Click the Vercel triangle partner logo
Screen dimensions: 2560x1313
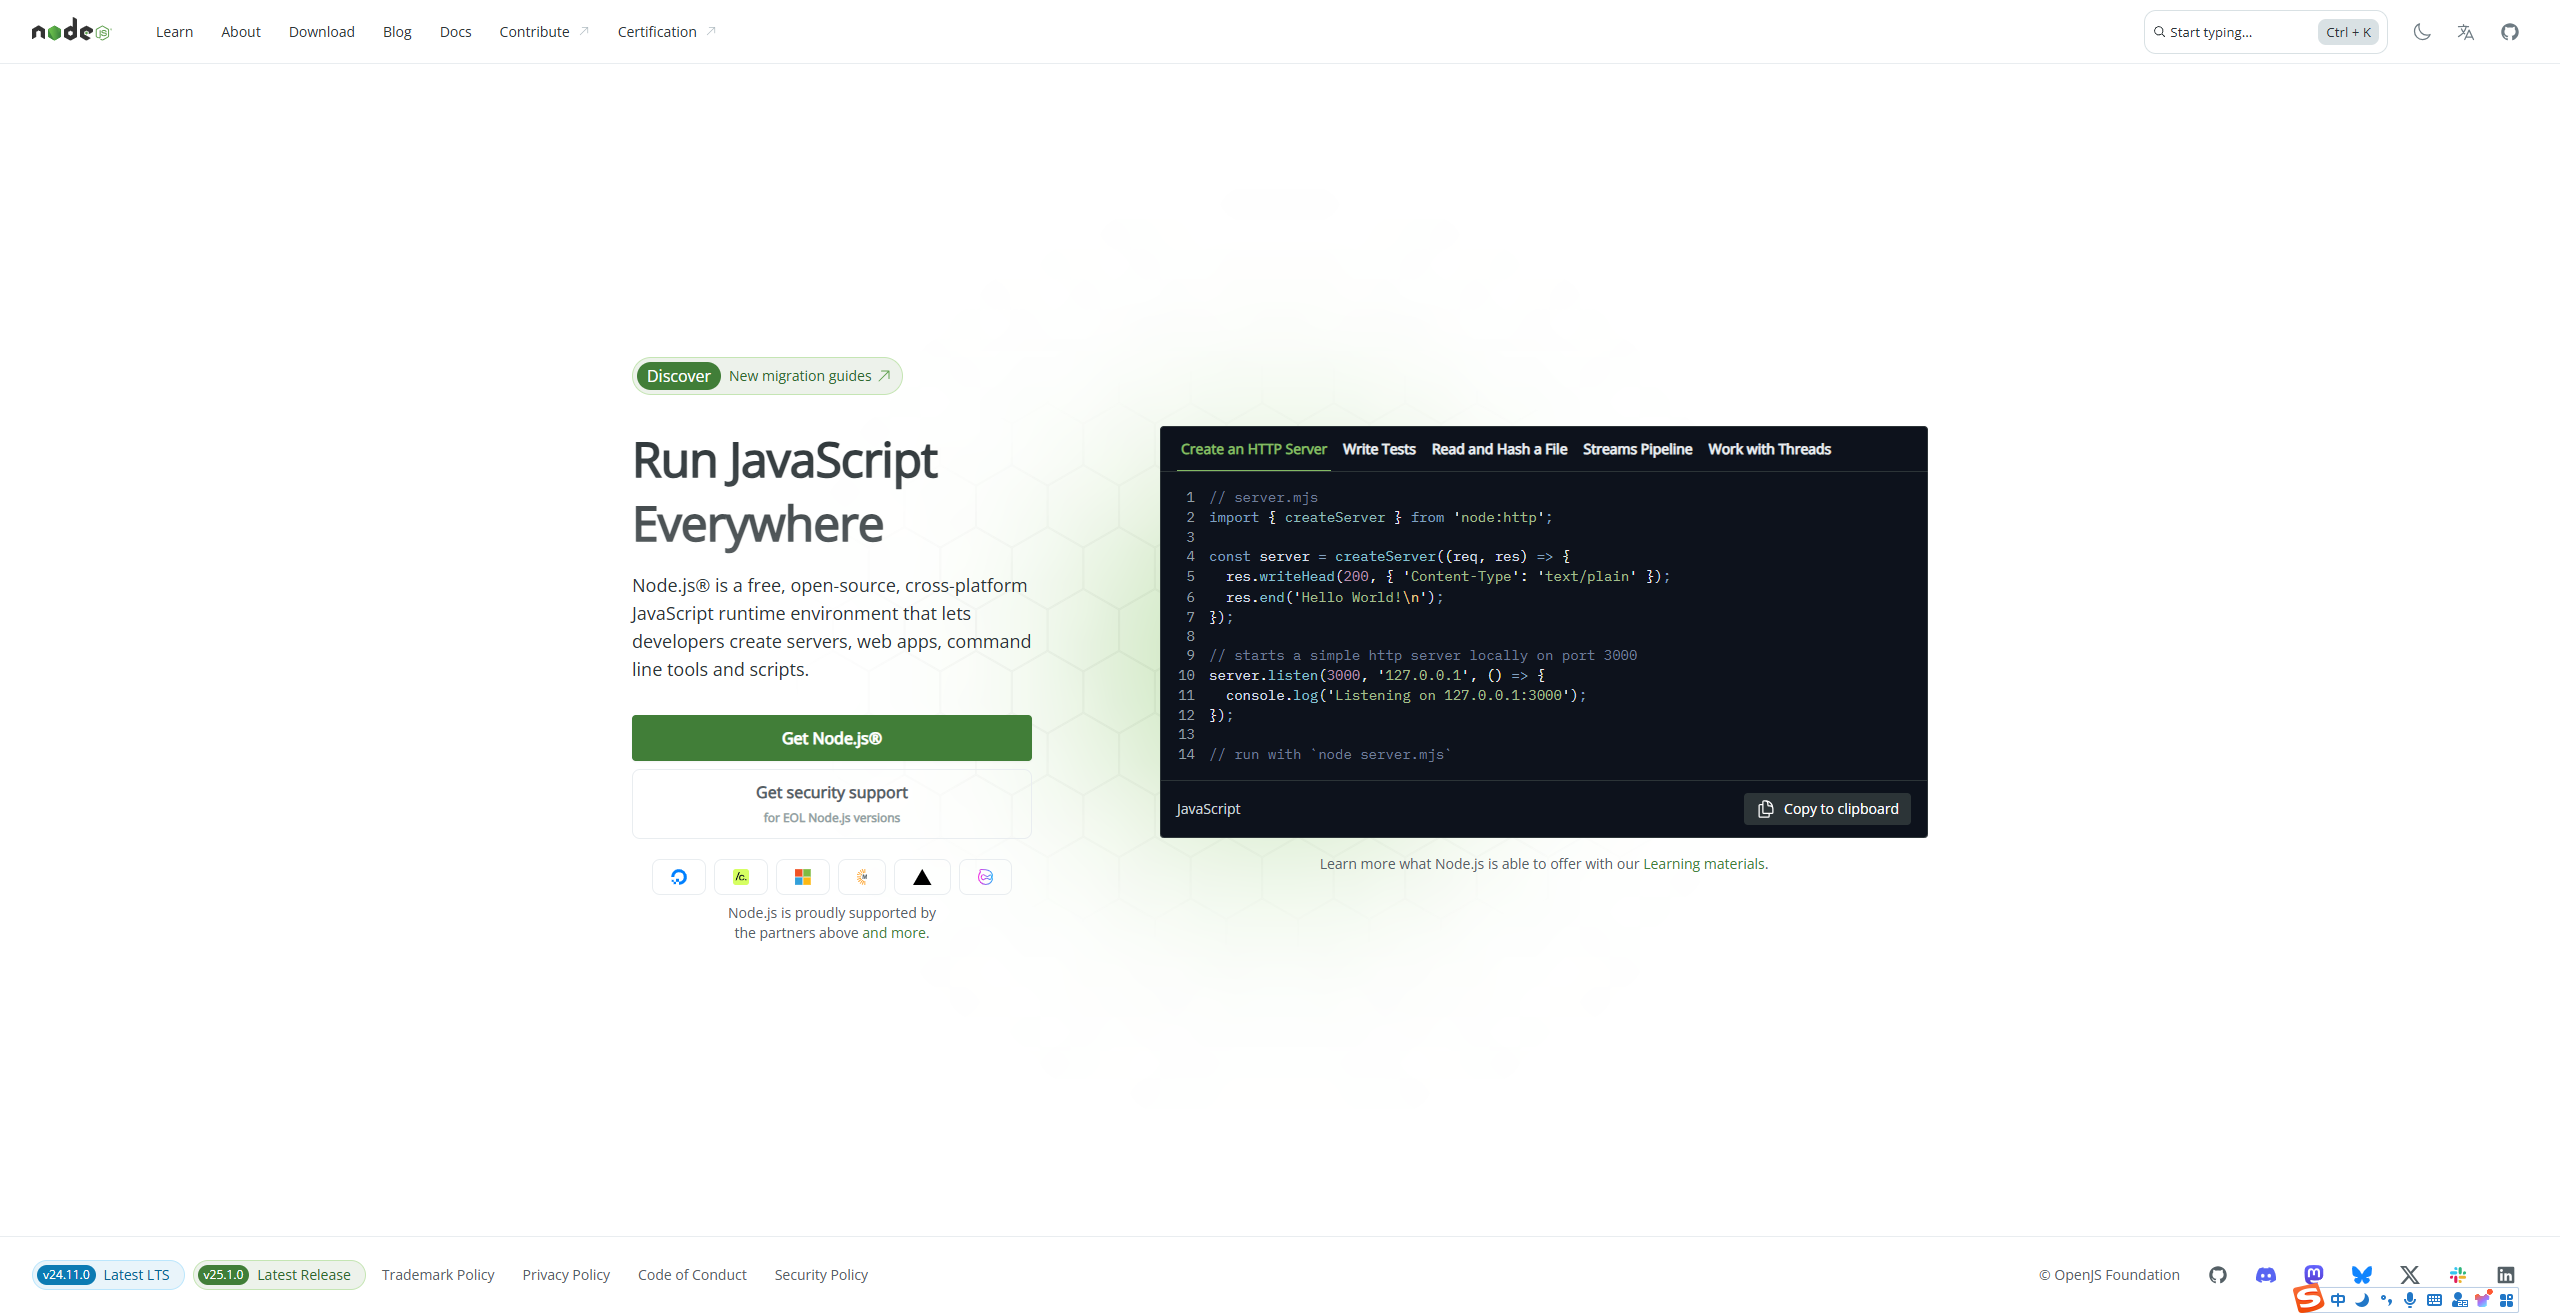click(922, 877)
